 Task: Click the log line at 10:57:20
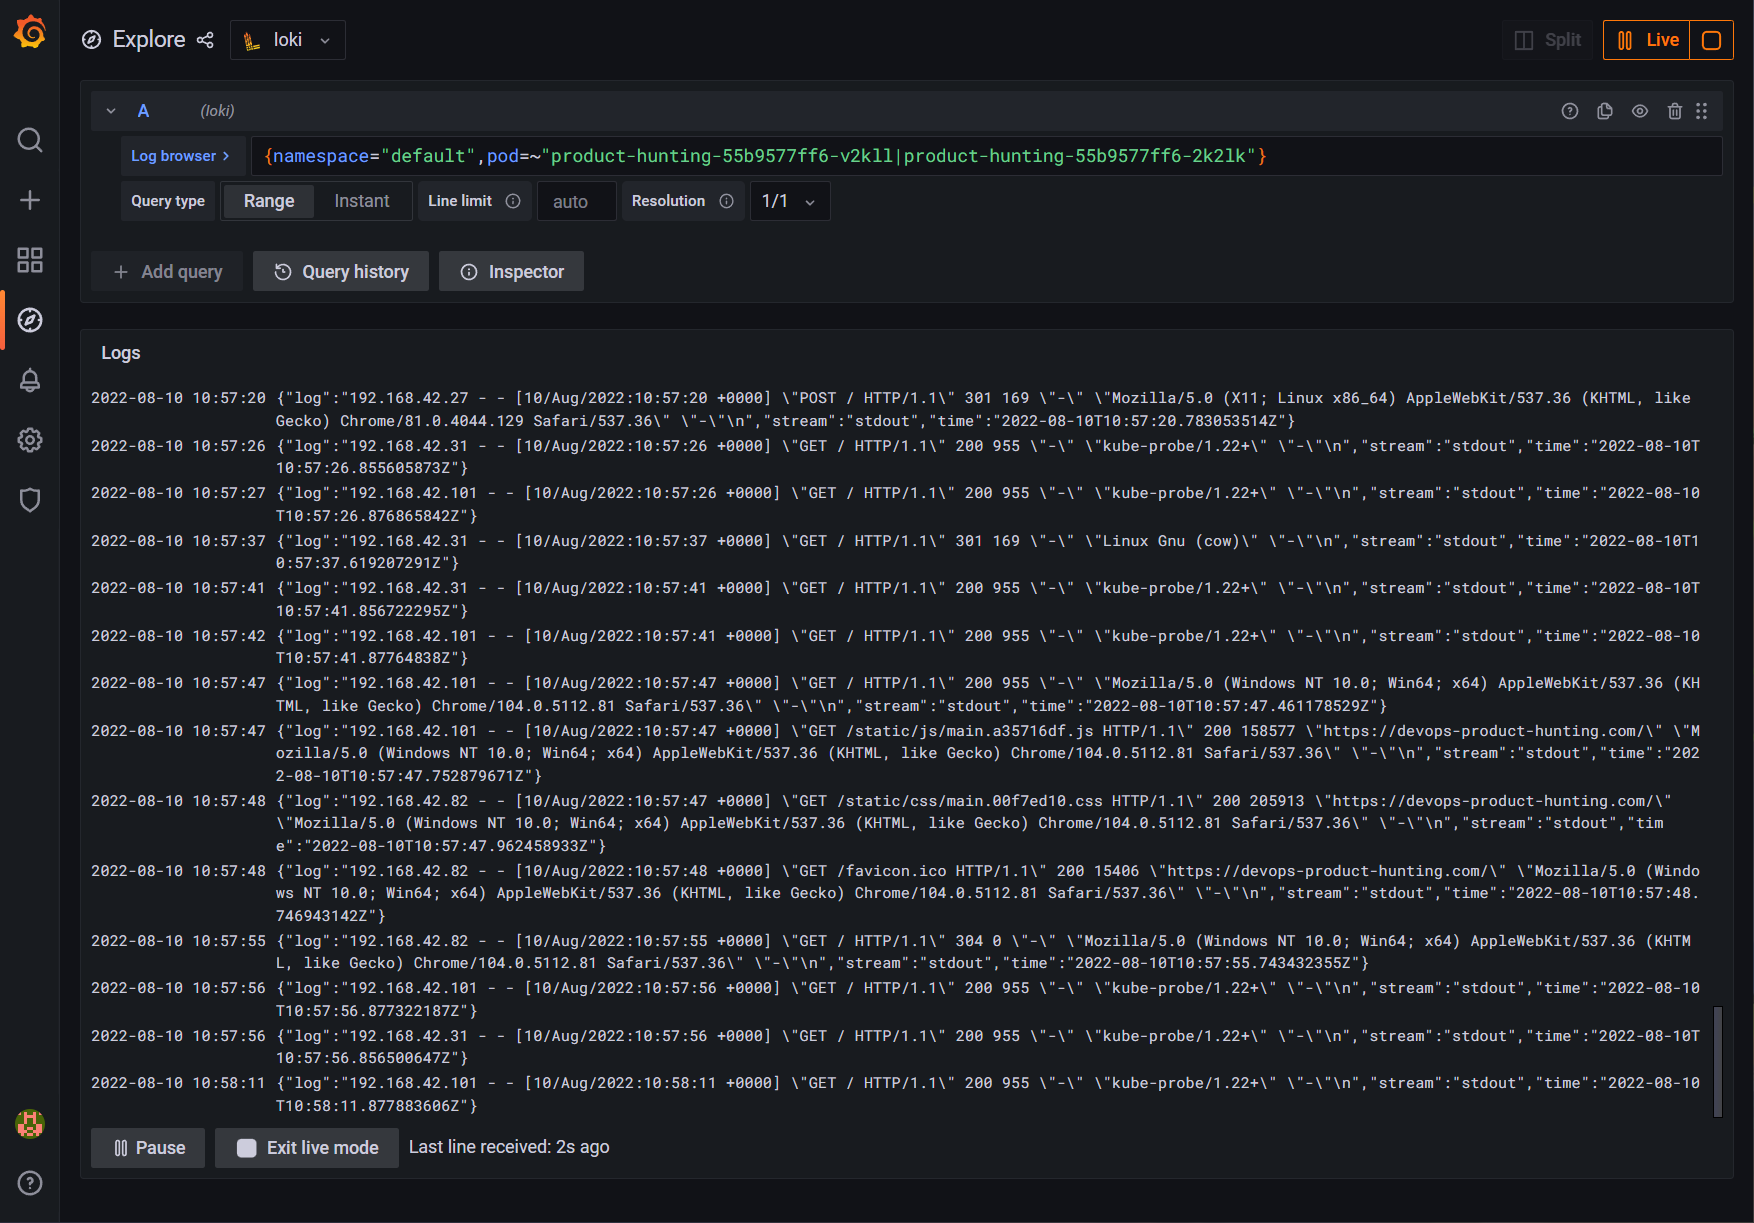tap(896, 409)
